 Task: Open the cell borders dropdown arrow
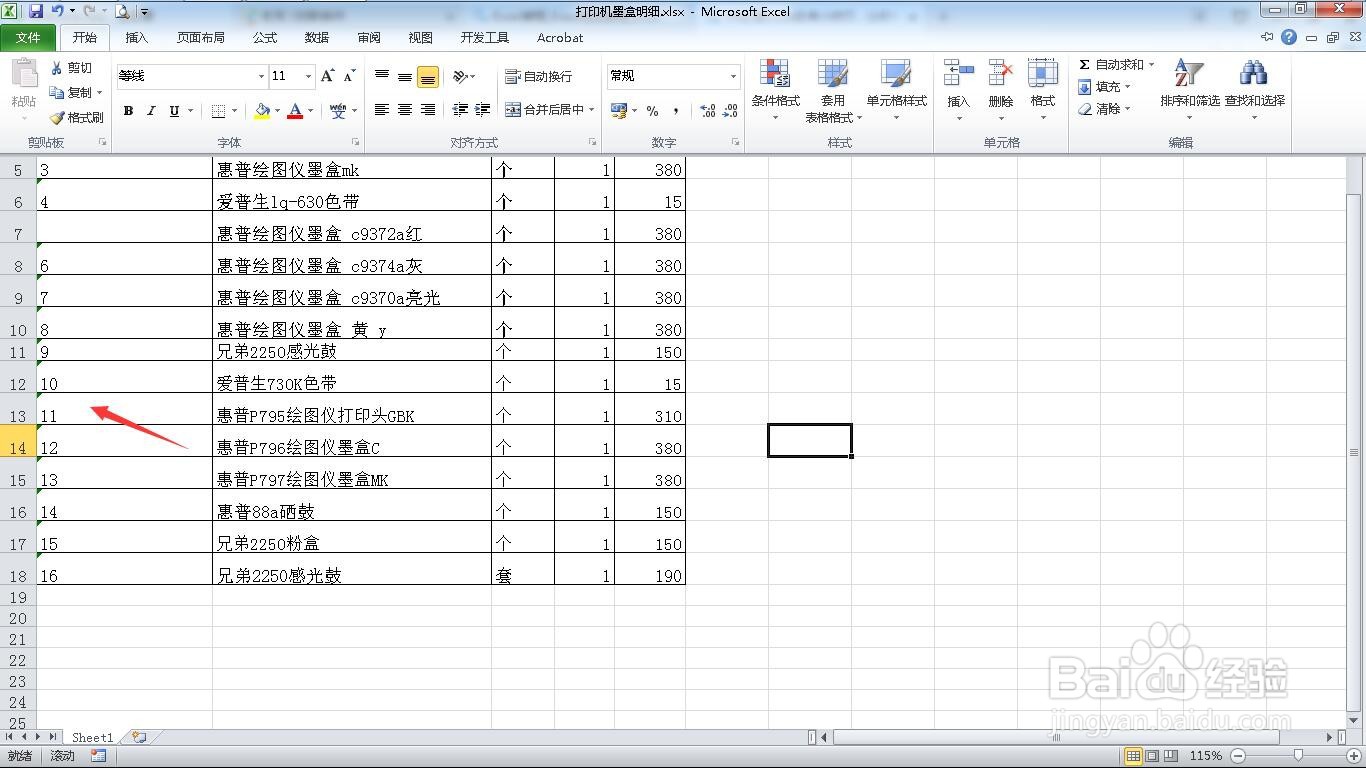tap(235, 111)
